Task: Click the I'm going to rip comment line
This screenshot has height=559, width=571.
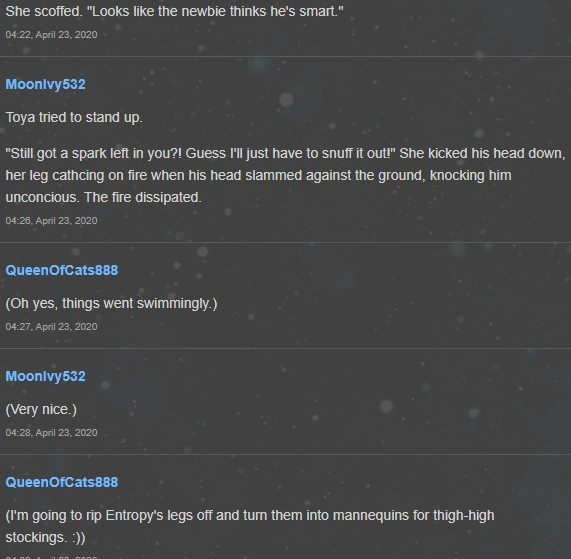Action: click(250, 515)
